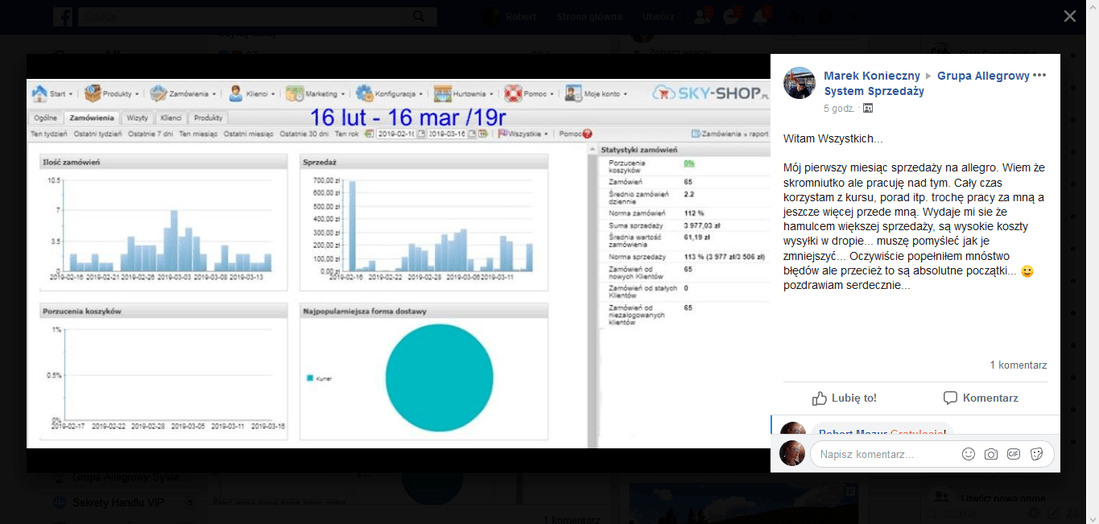Click Marek Konieczny's profile picture
Screen dimensions: 1099x524
(x=799, y=83)
